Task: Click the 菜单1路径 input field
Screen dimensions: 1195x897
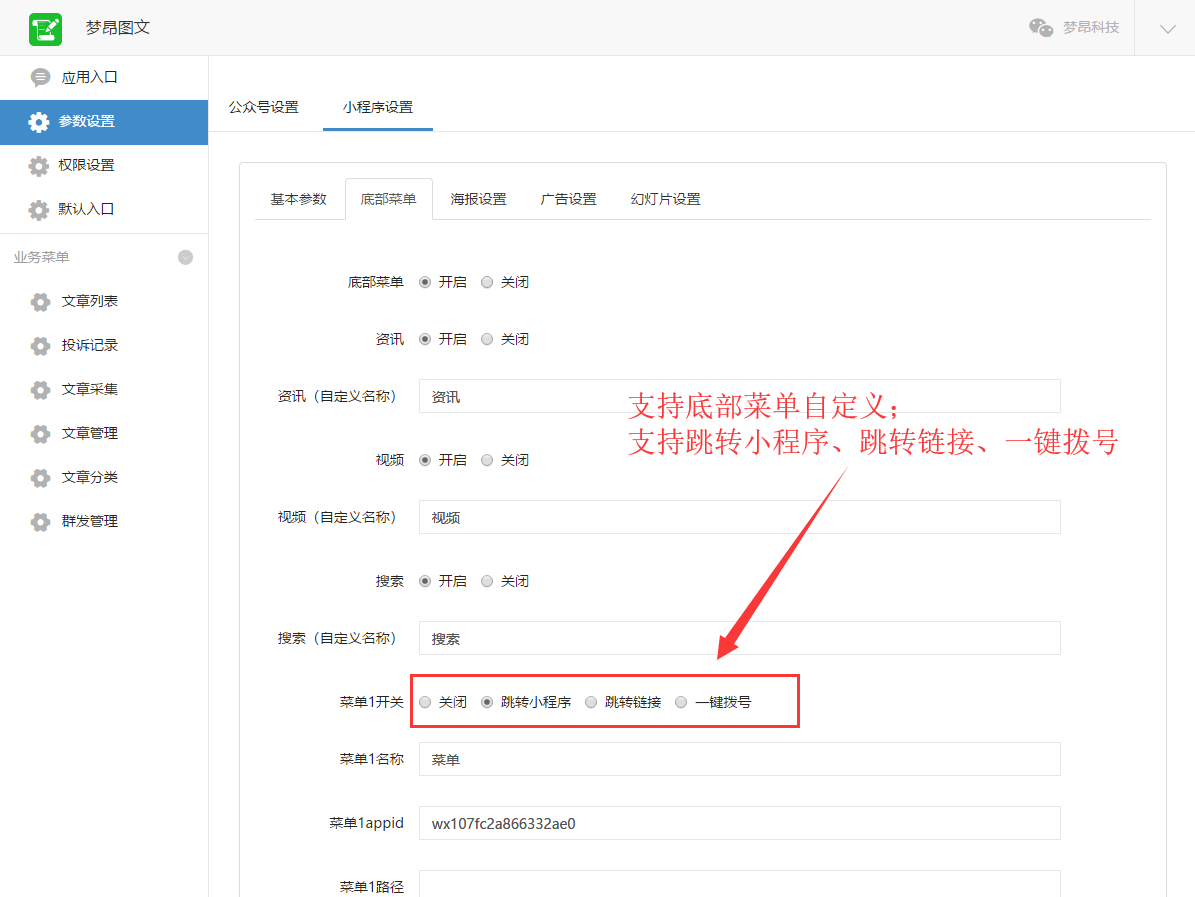Action: [739, 884]
